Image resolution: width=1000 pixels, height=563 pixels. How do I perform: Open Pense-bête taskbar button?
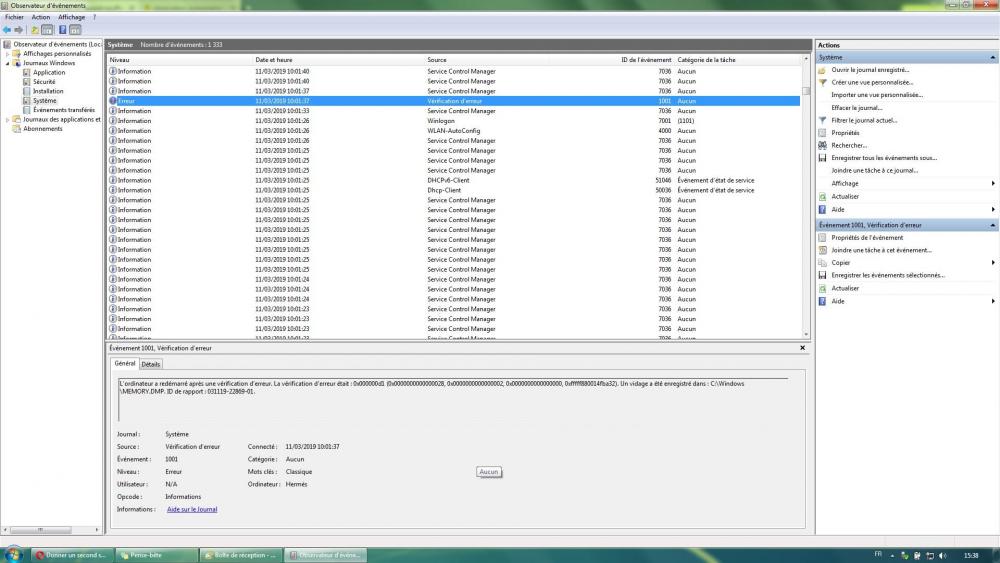pos(156,555)
